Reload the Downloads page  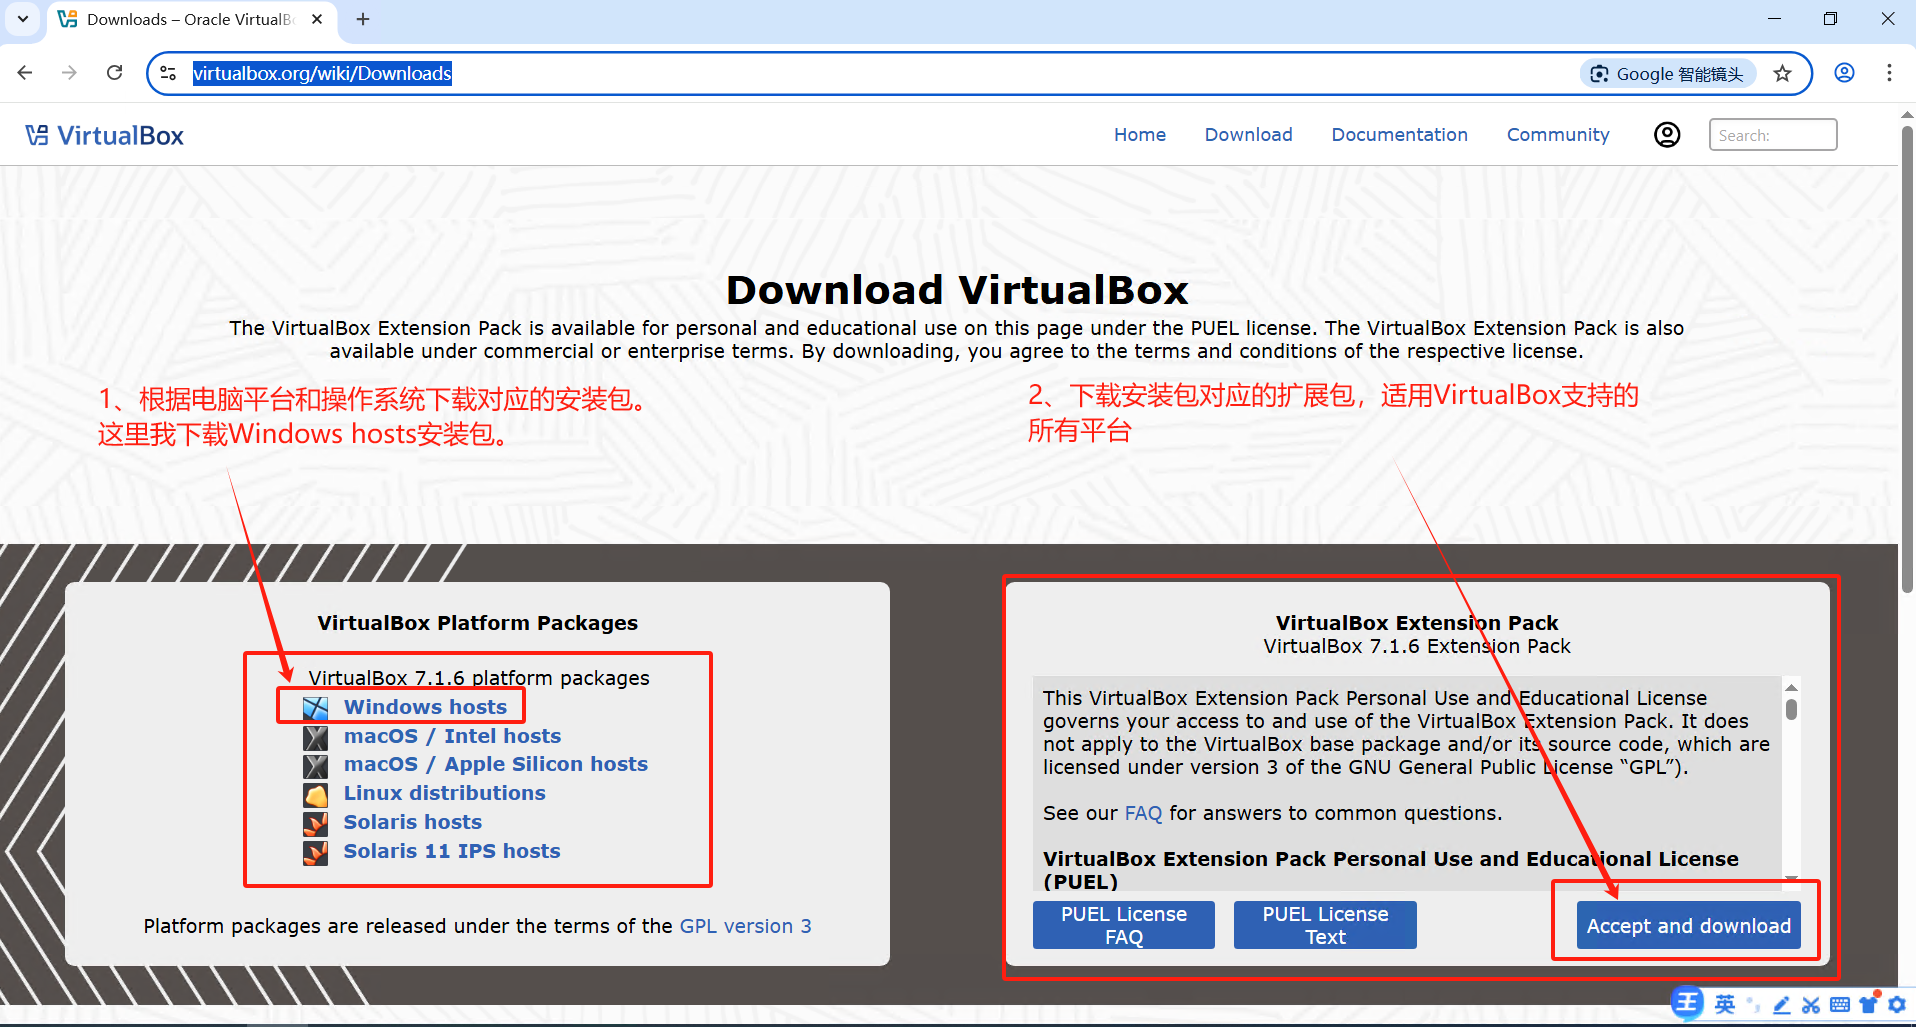coord(115,73)
